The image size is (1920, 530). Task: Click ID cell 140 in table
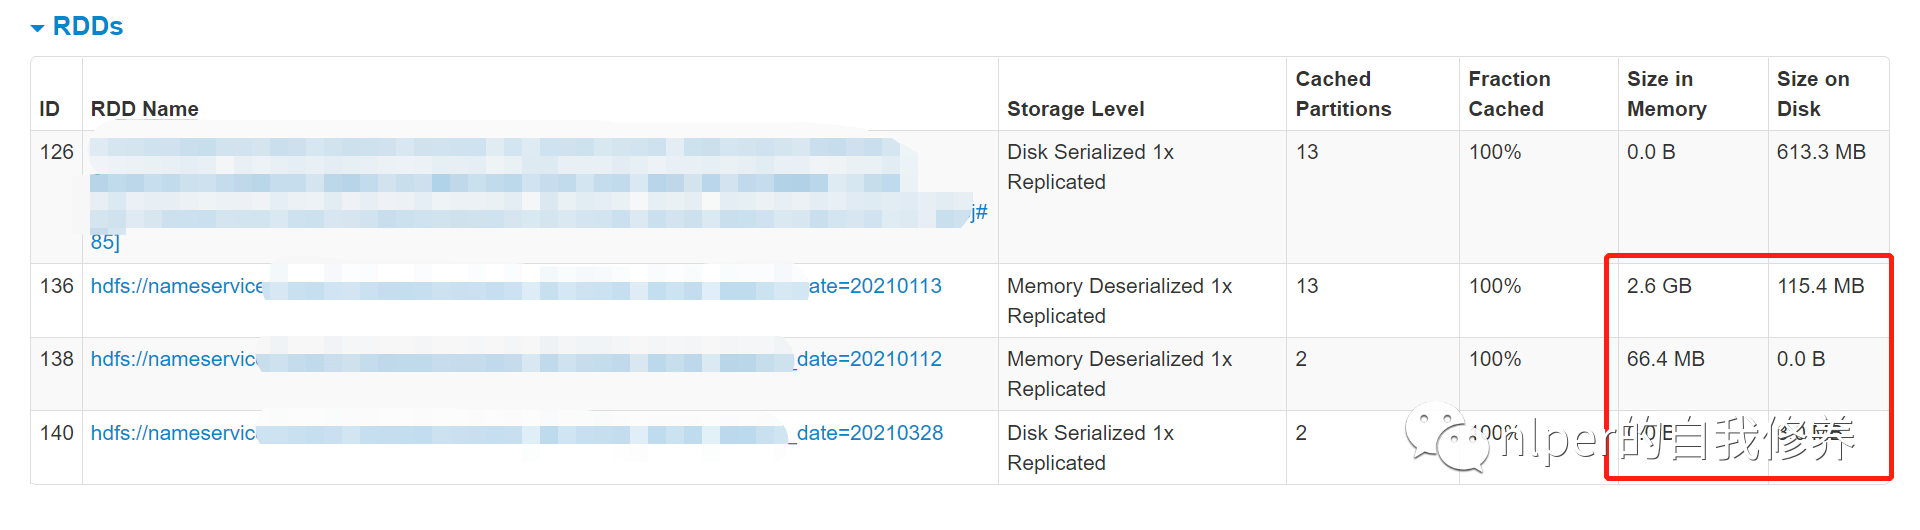[x=57, y=433]
